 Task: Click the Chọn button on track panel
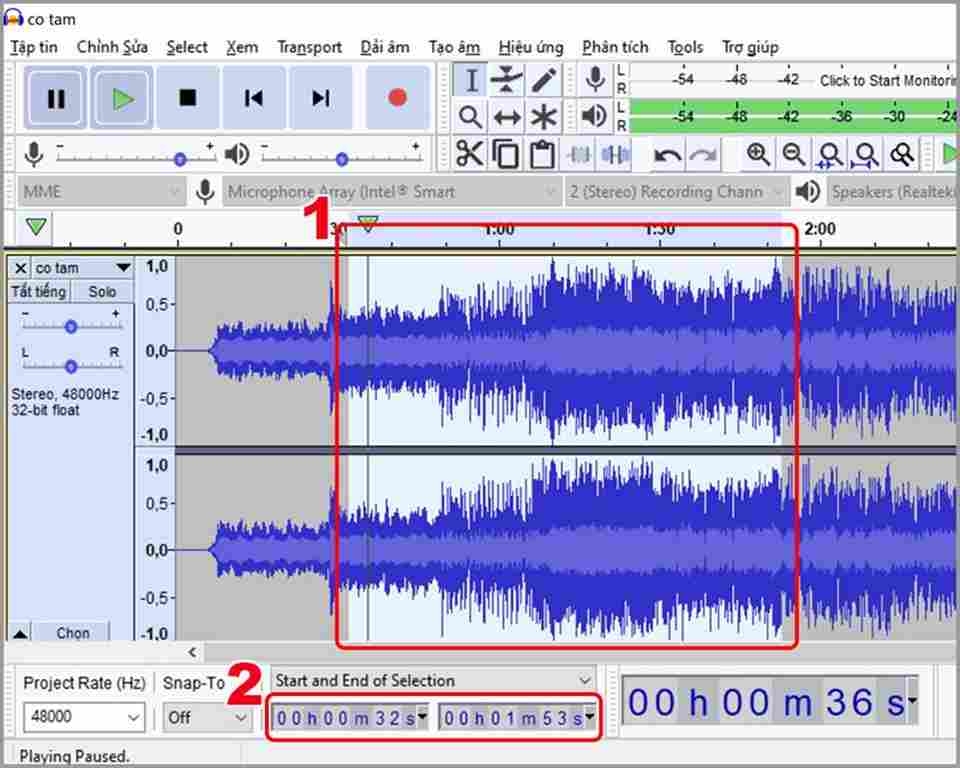click(70, 633)
